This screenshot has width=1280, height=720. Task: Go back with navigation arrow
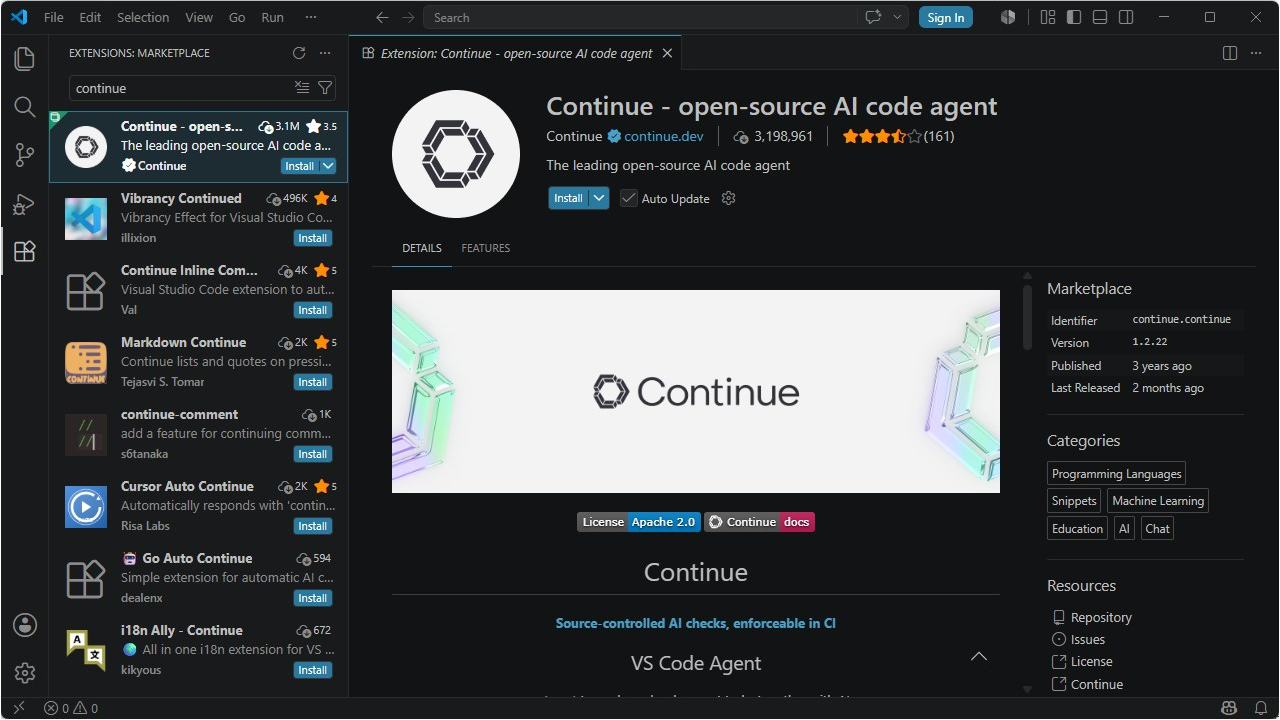(x=382, y=17)
